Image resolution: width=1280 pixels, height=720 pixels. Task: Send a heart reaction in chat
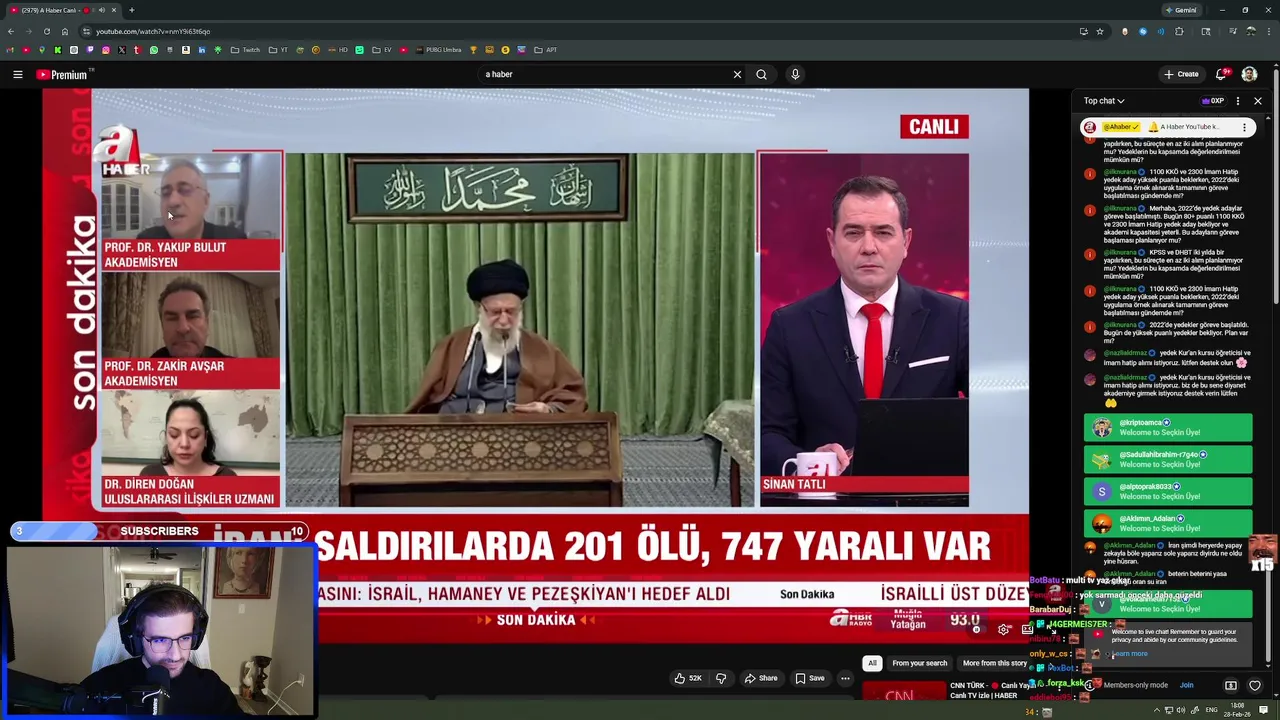[1255, 685]
